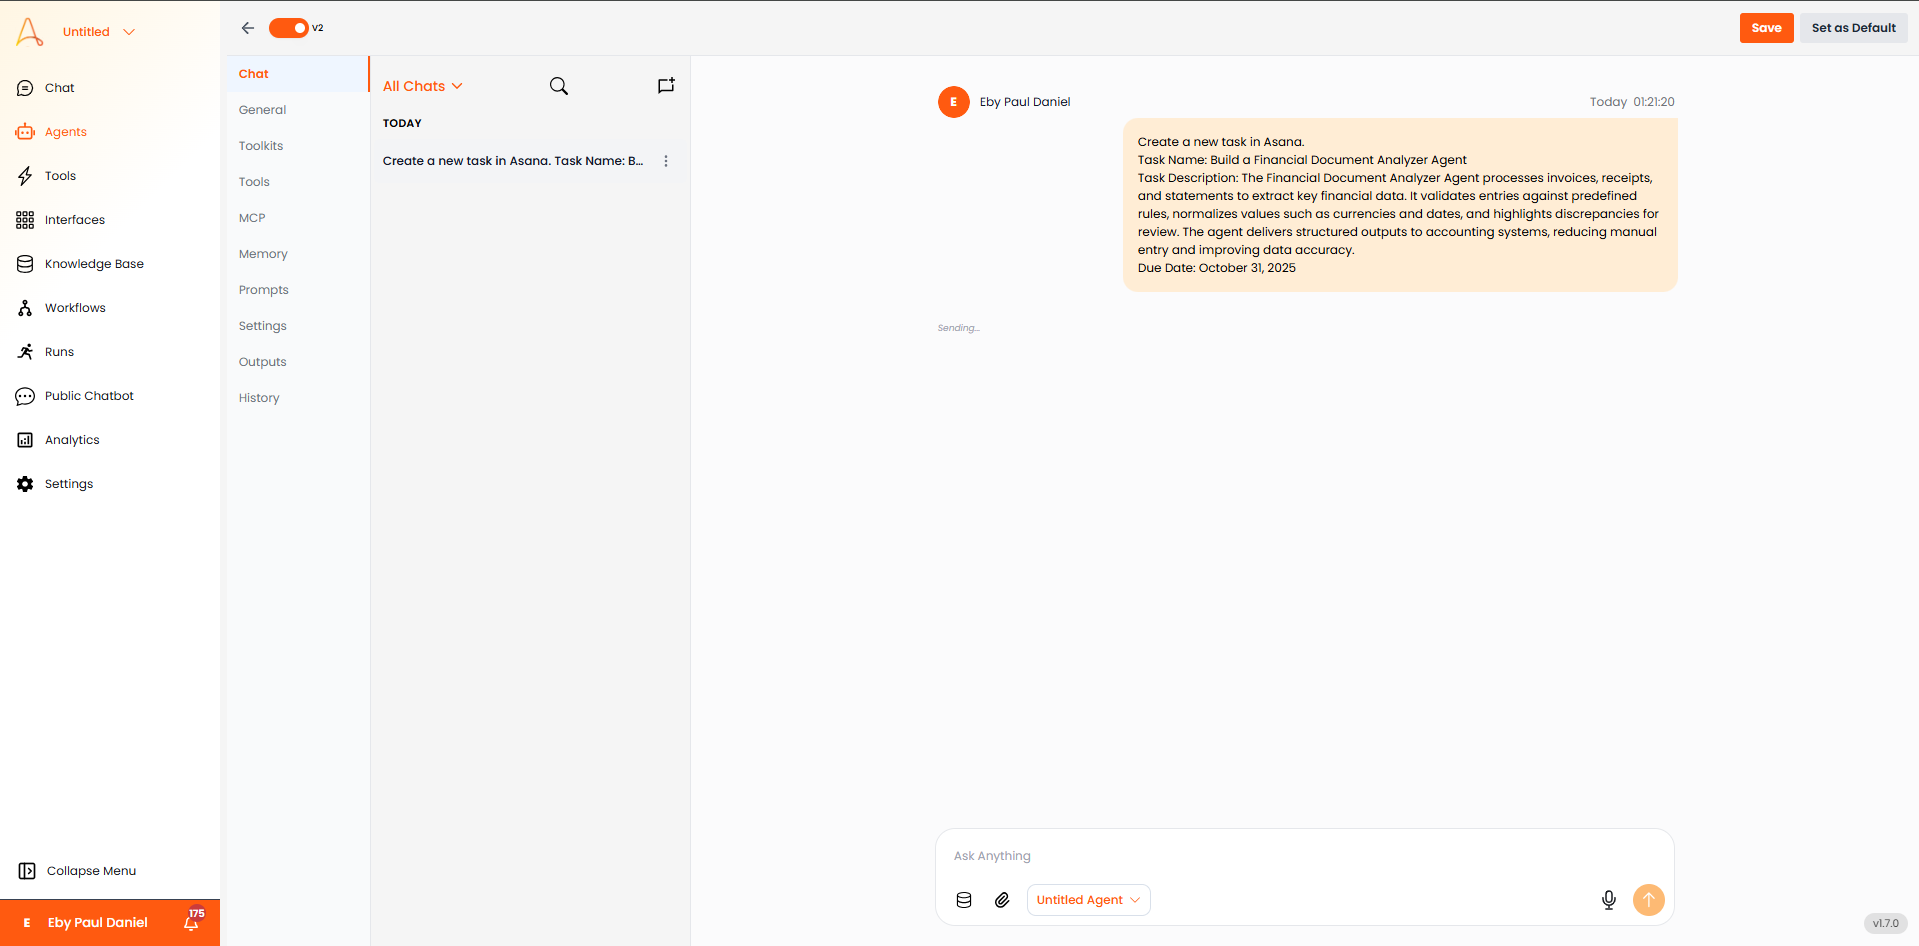Open the Memory tab
1919x946 pixels.
[x=262, y=253]
